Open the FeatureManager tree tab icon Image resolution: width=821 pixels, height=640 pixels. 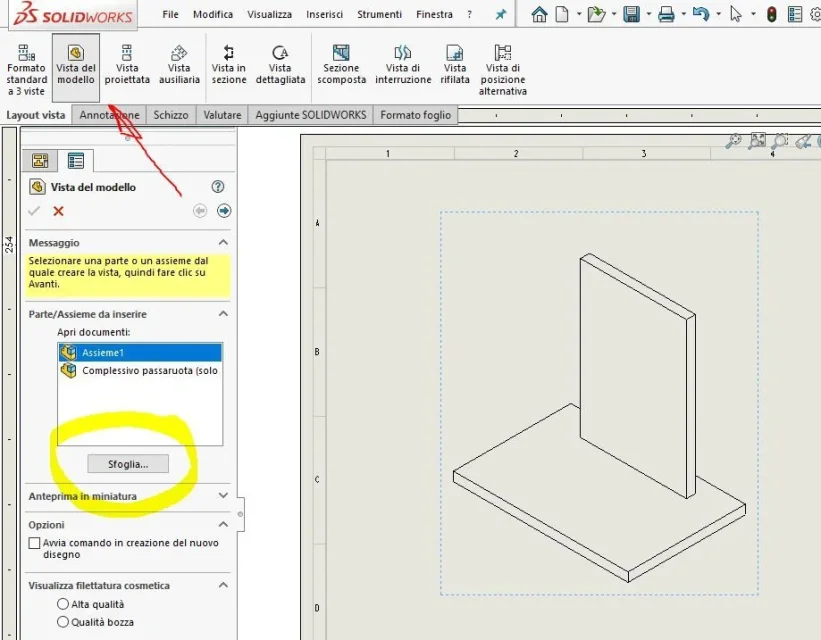[40, 160]
